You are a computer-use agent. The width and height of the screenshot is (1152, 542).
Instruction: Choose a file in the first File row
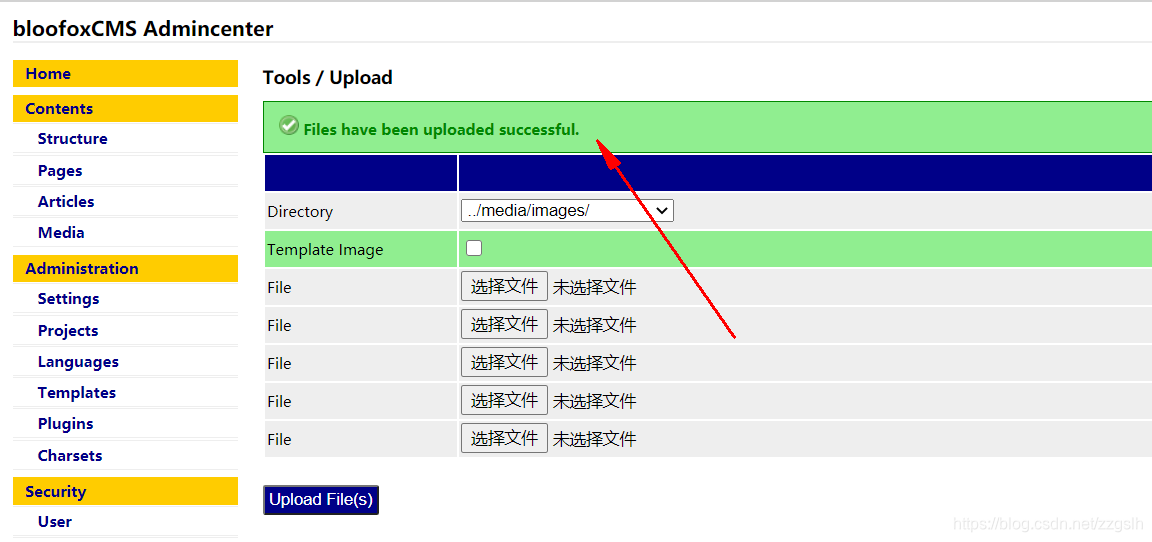(504, 286)
